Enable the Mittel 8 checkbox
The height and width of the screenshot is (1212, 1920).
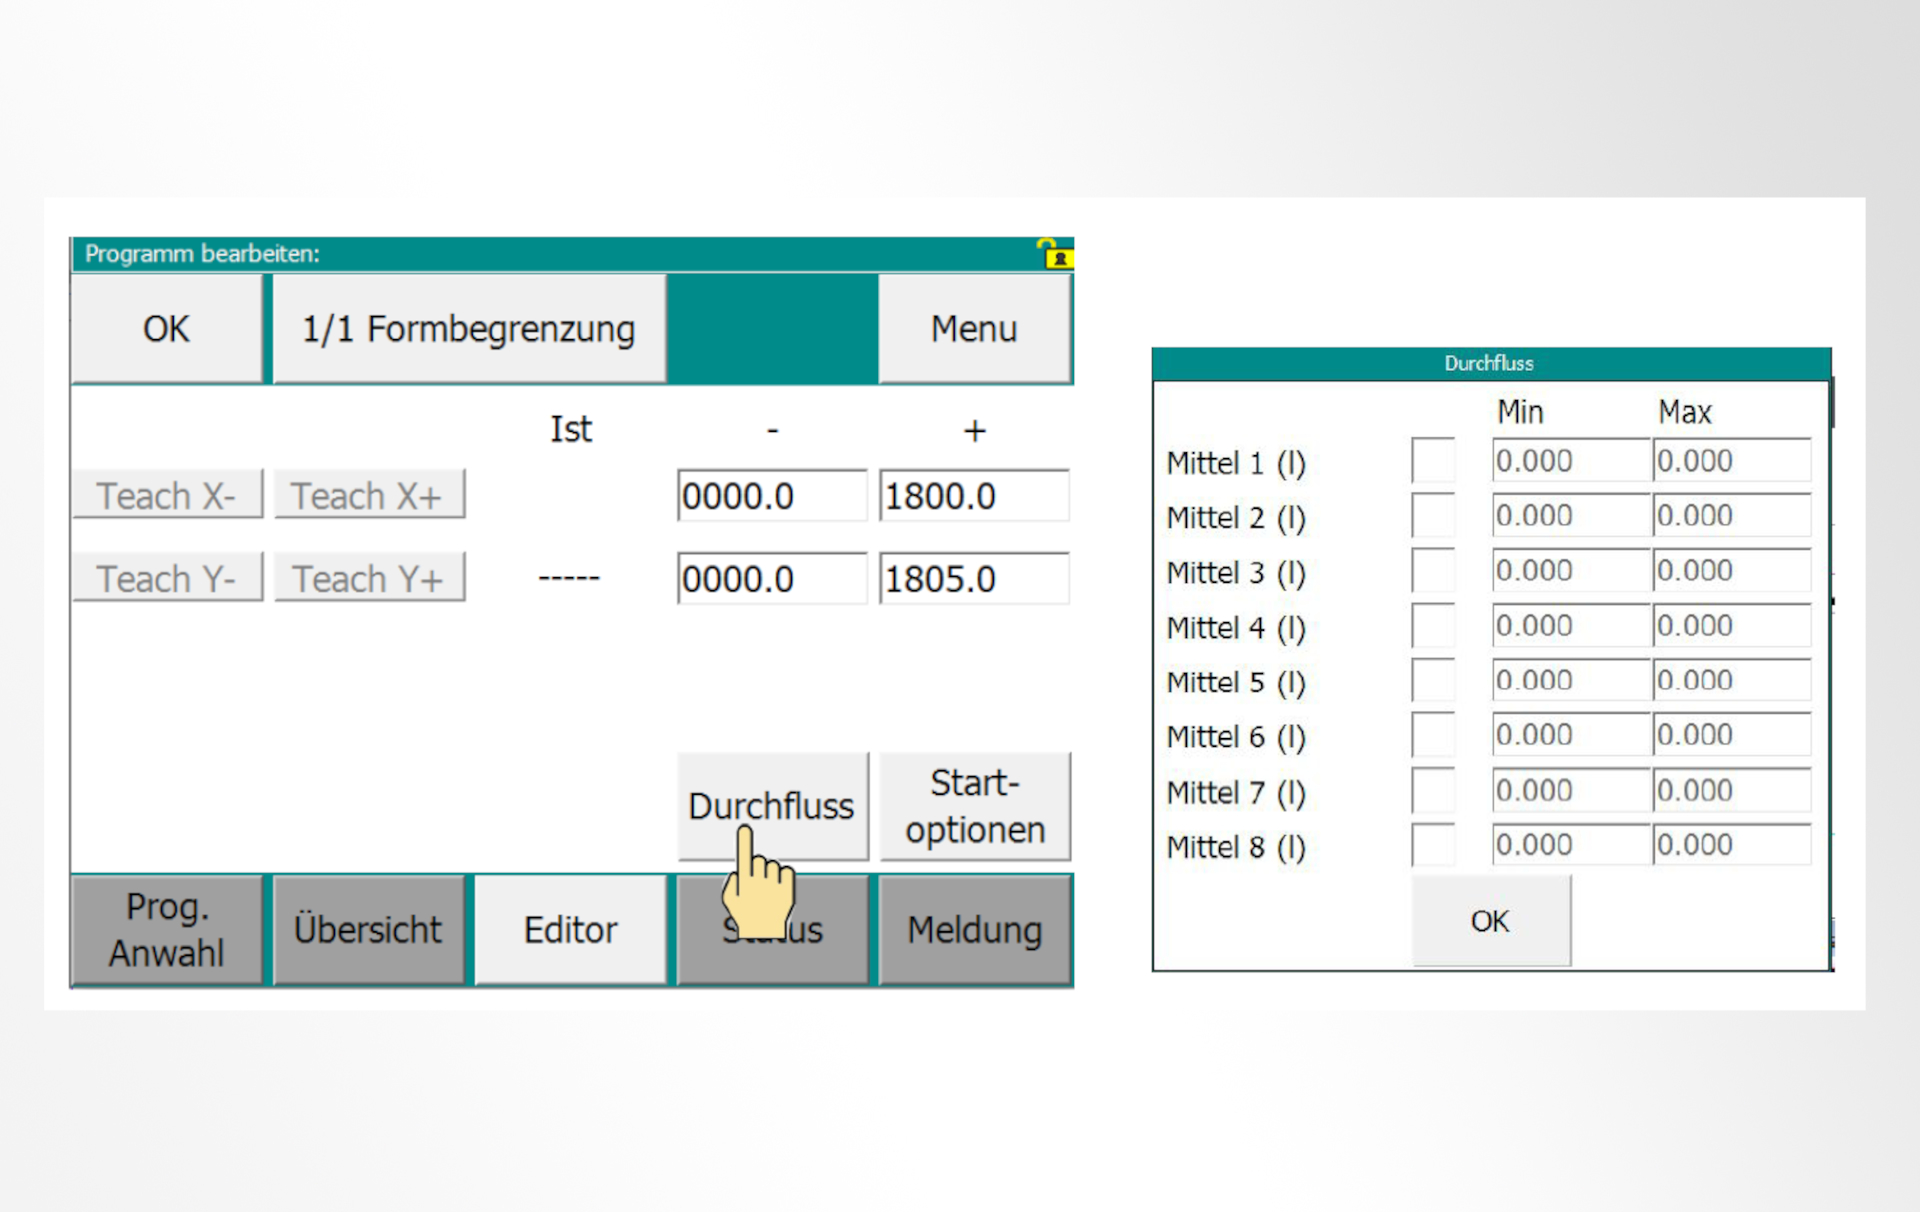pyautogui.click(x=1433, y=845)
